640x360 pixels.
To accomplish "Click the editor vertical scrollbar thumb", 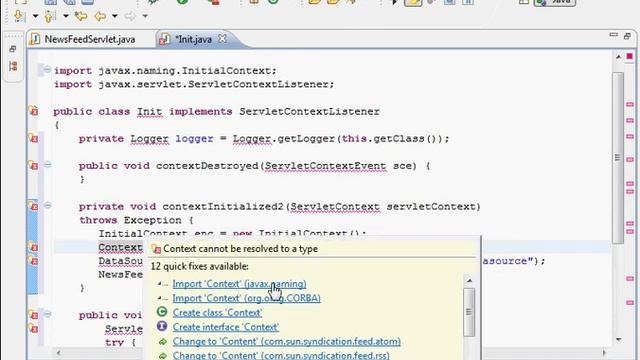I will point(618,158).
